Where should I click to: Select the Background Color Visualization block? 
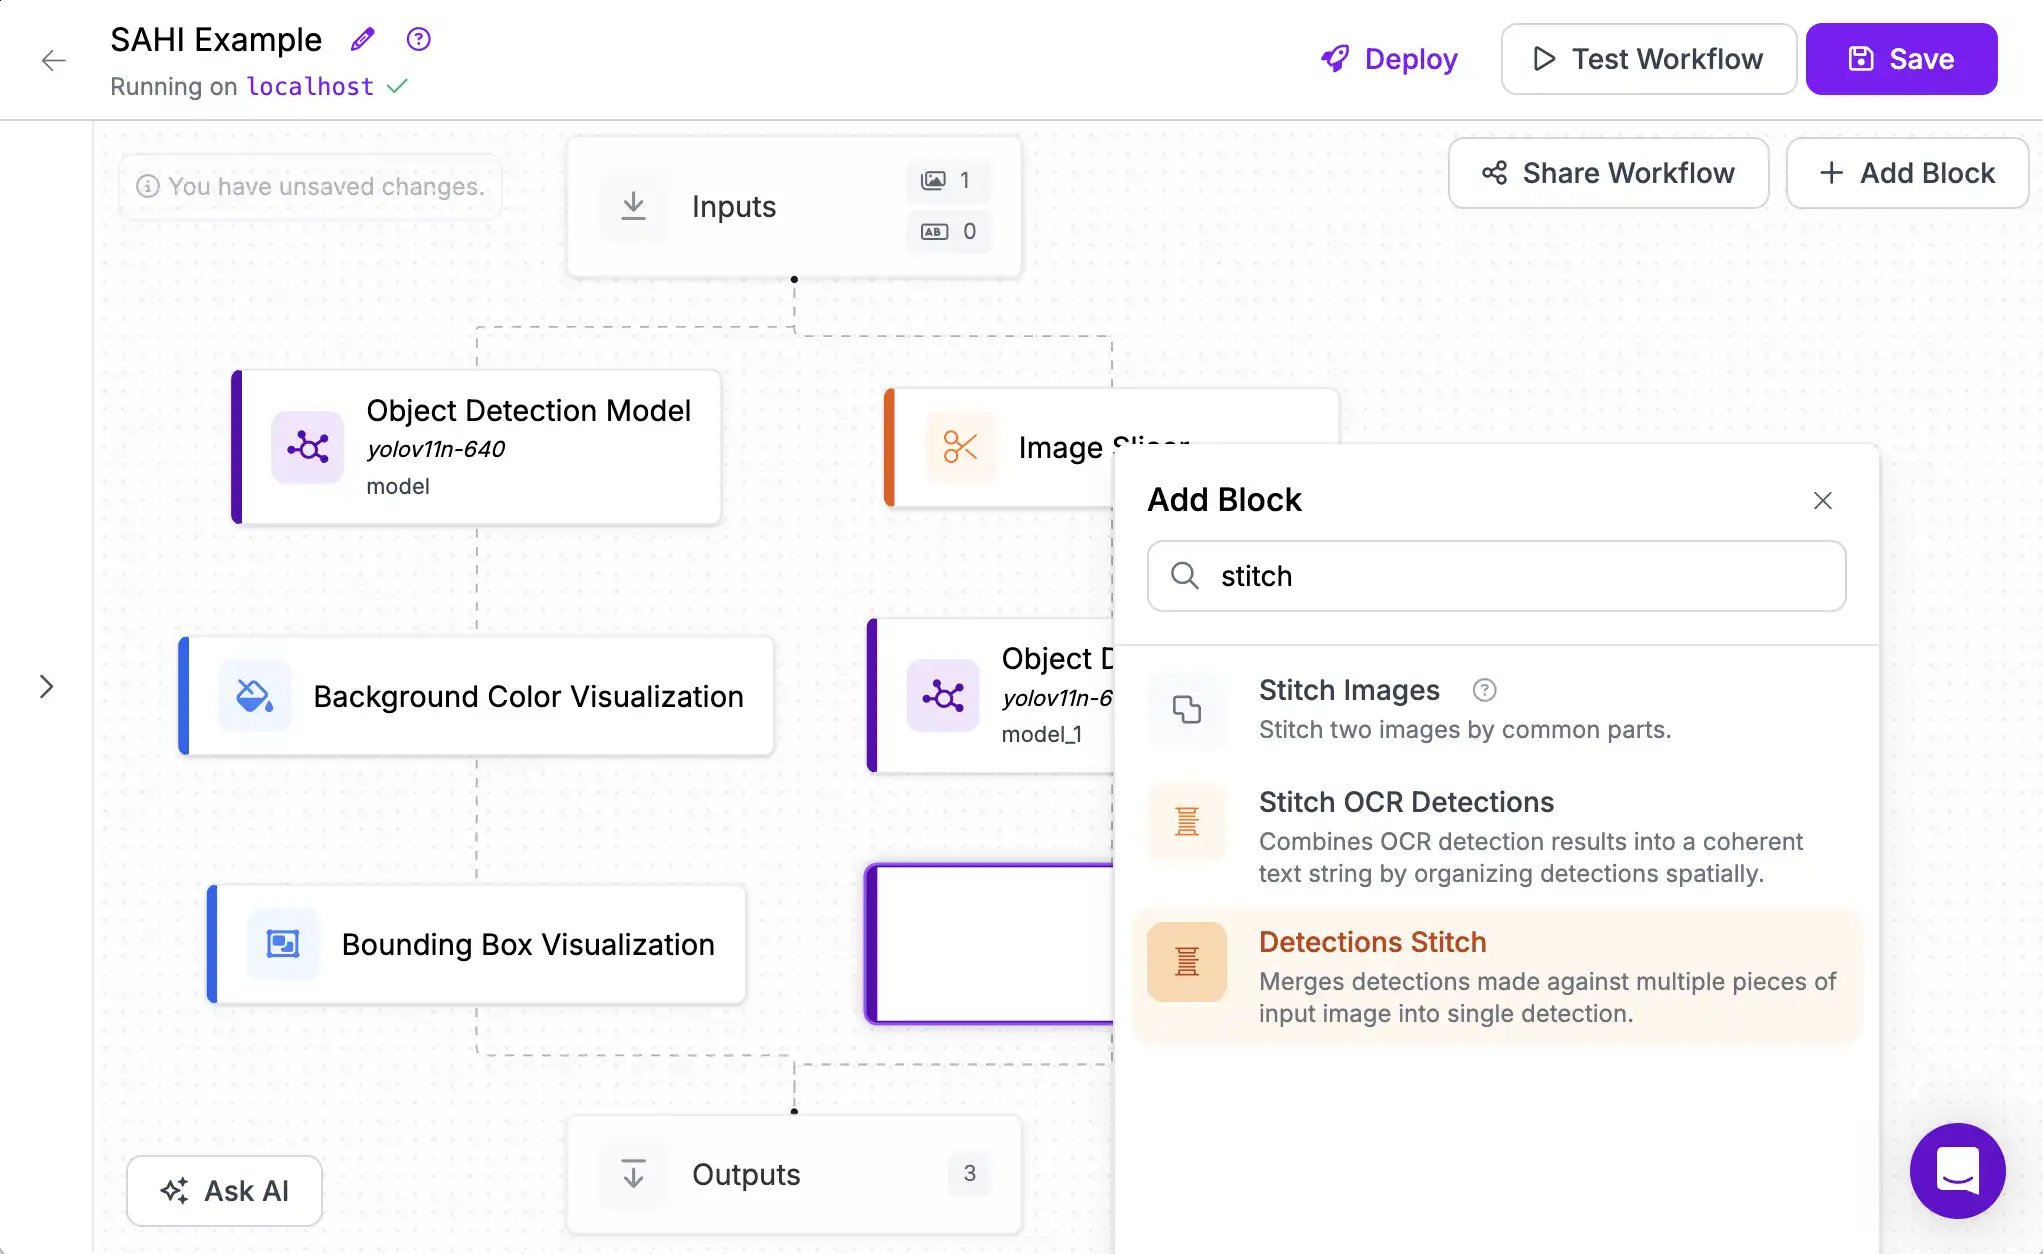coord(476,696)
